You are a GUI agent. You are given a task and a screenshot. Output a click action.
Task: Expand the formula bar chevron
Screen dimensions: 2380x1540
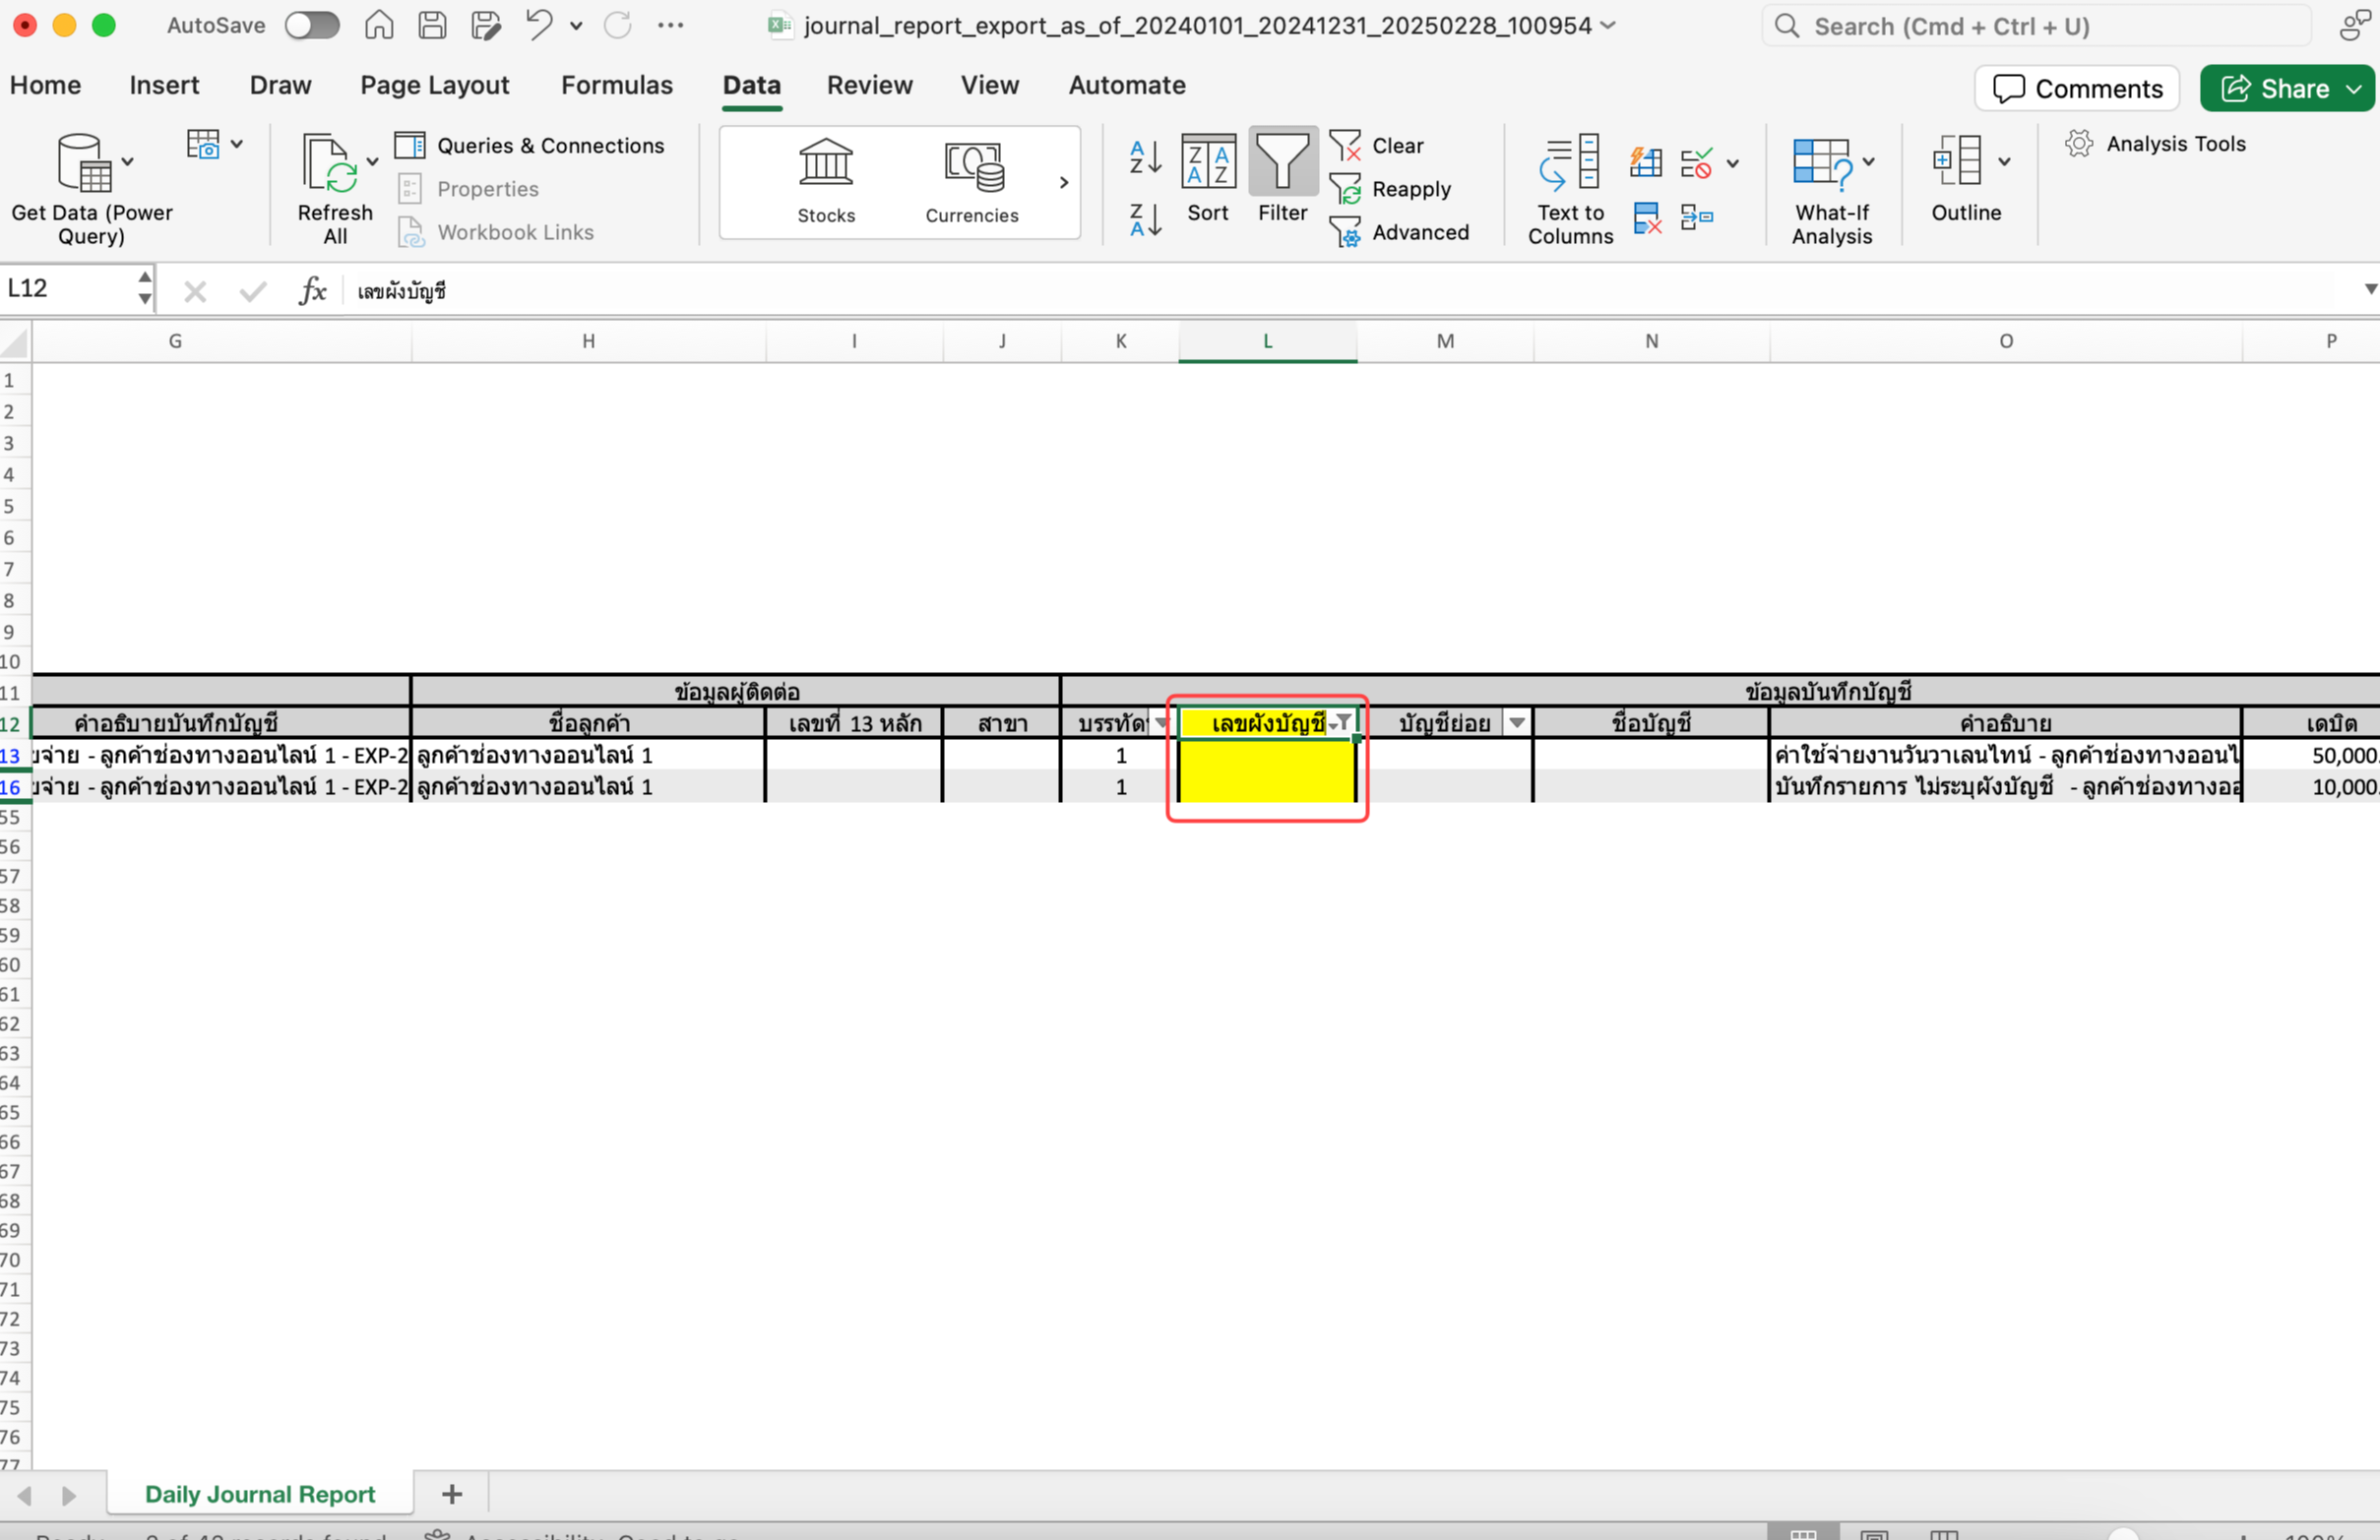2369,289
